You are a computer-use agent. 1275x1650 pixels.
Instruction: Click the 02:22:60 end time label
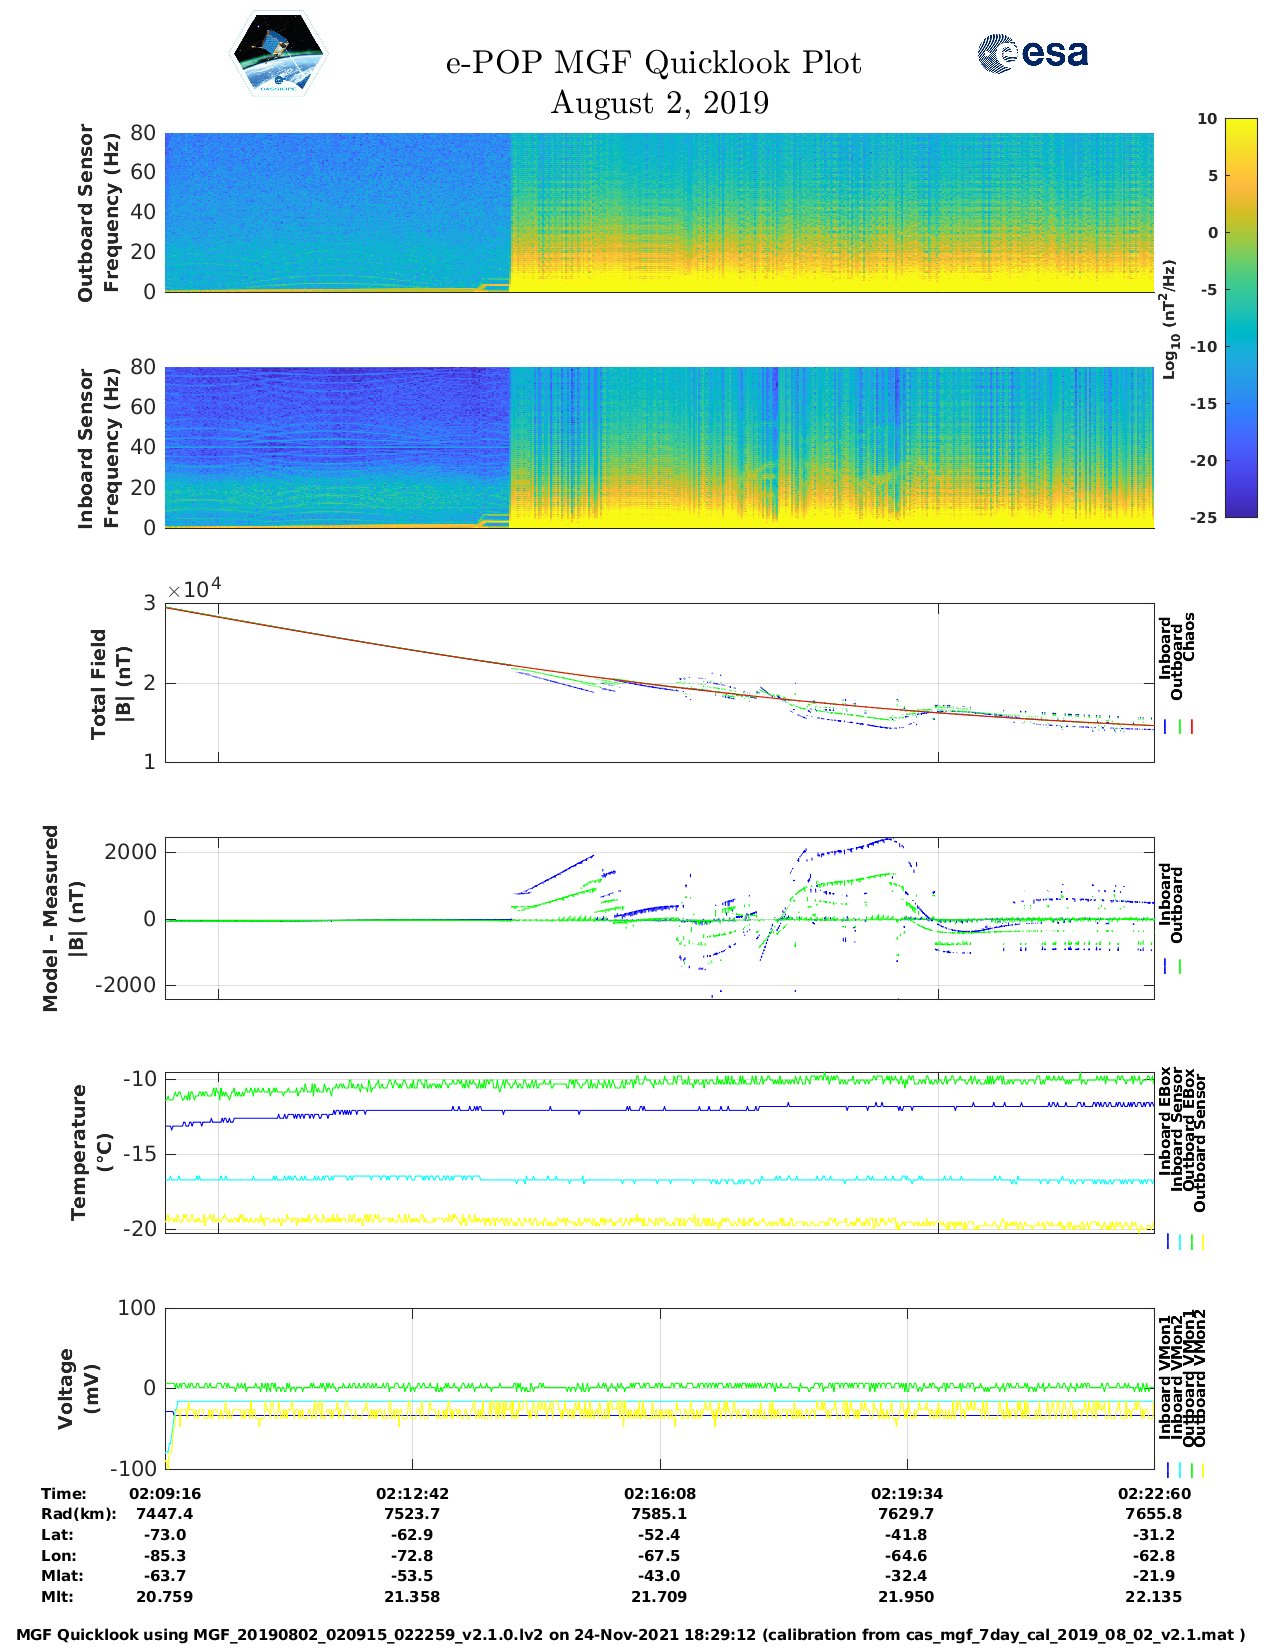pyautogui.click(x=1153, y=1493)
